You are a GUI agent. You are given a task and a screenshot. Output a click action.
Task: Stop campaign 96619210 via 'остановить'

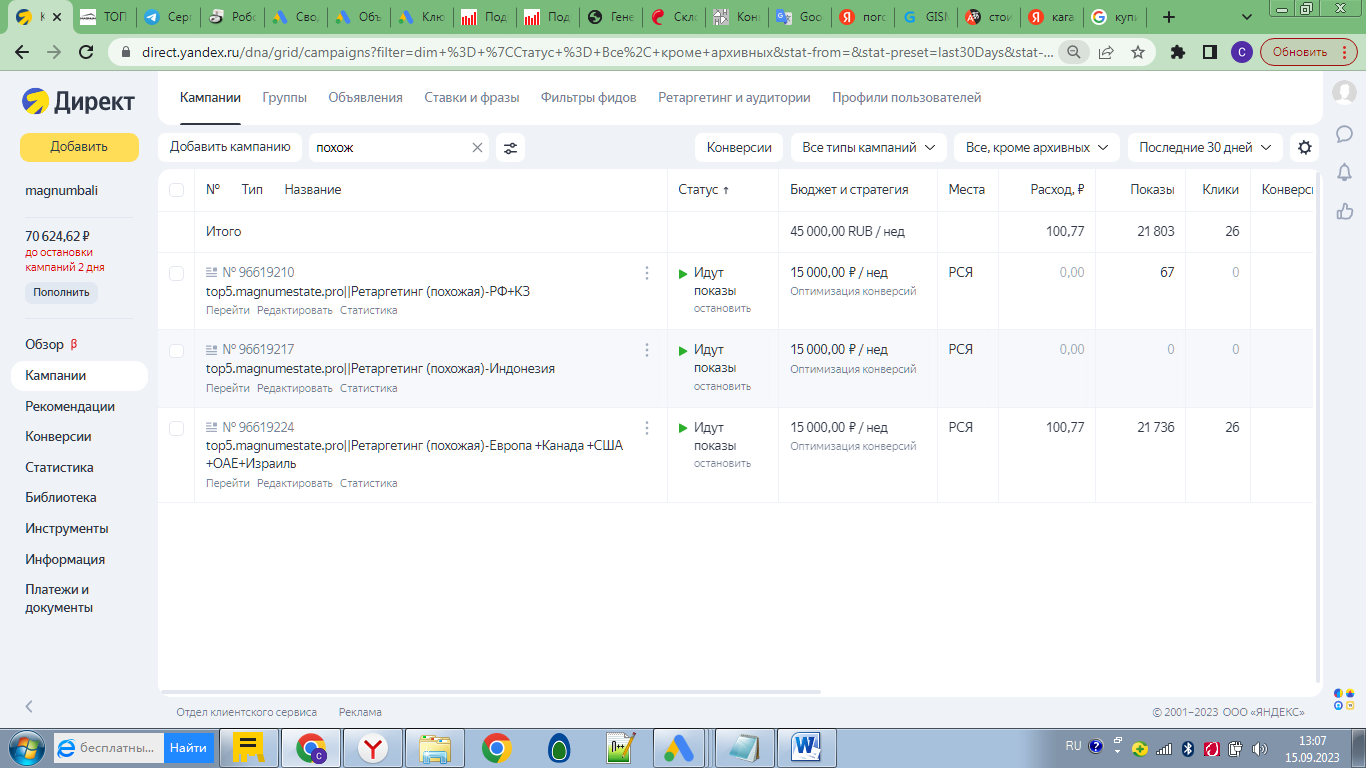(722, 309)
